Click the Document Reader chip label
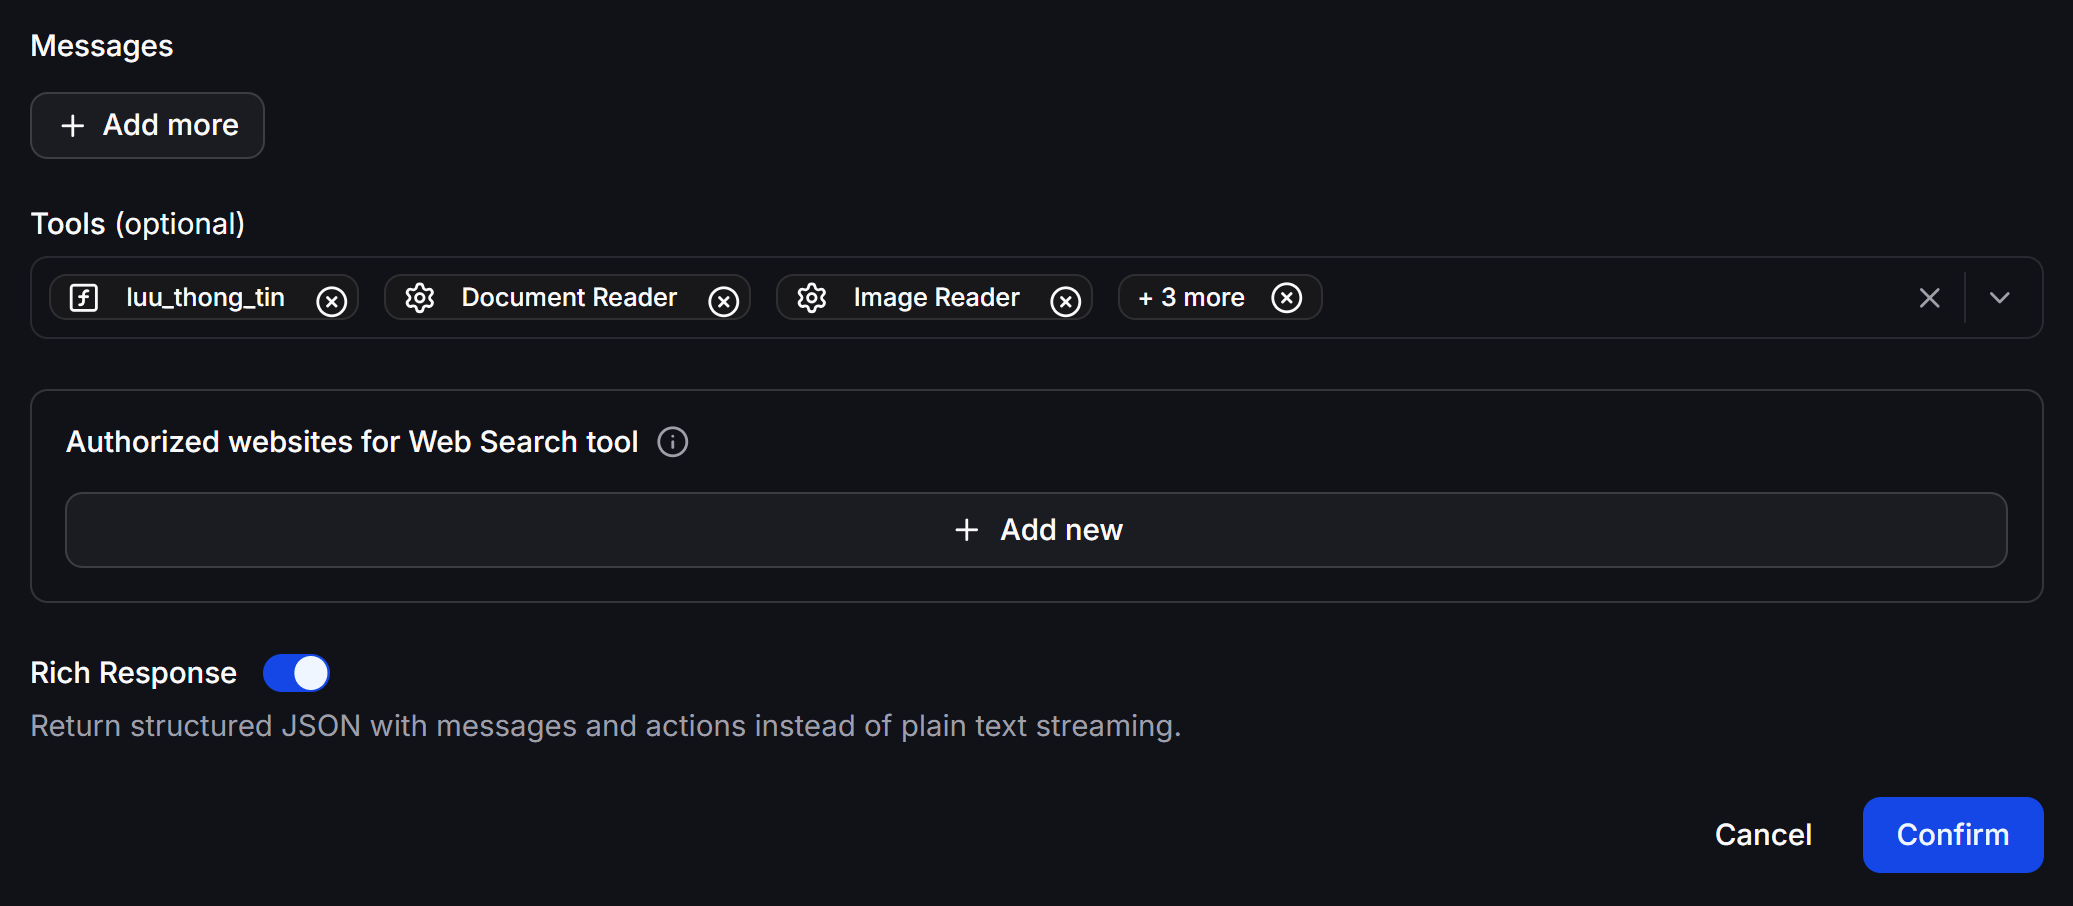The image size is (2073, 906). click(569, 298)
